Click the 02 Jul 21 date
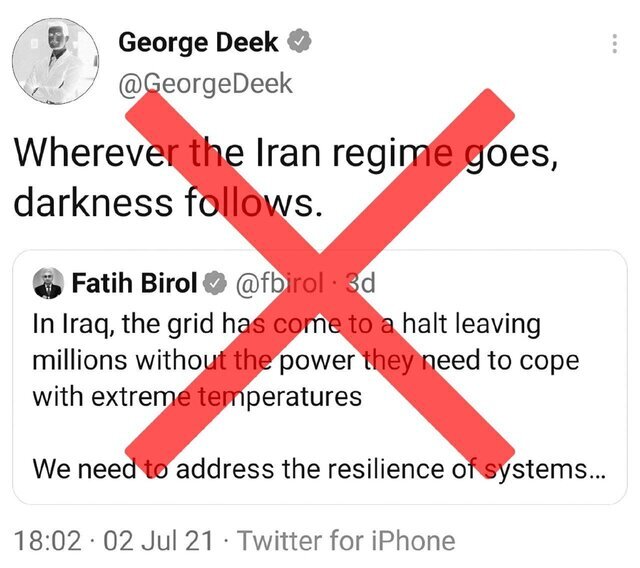The height and width of the screenshot is (568, 640). pyautogui.click(x=159, y=541)
